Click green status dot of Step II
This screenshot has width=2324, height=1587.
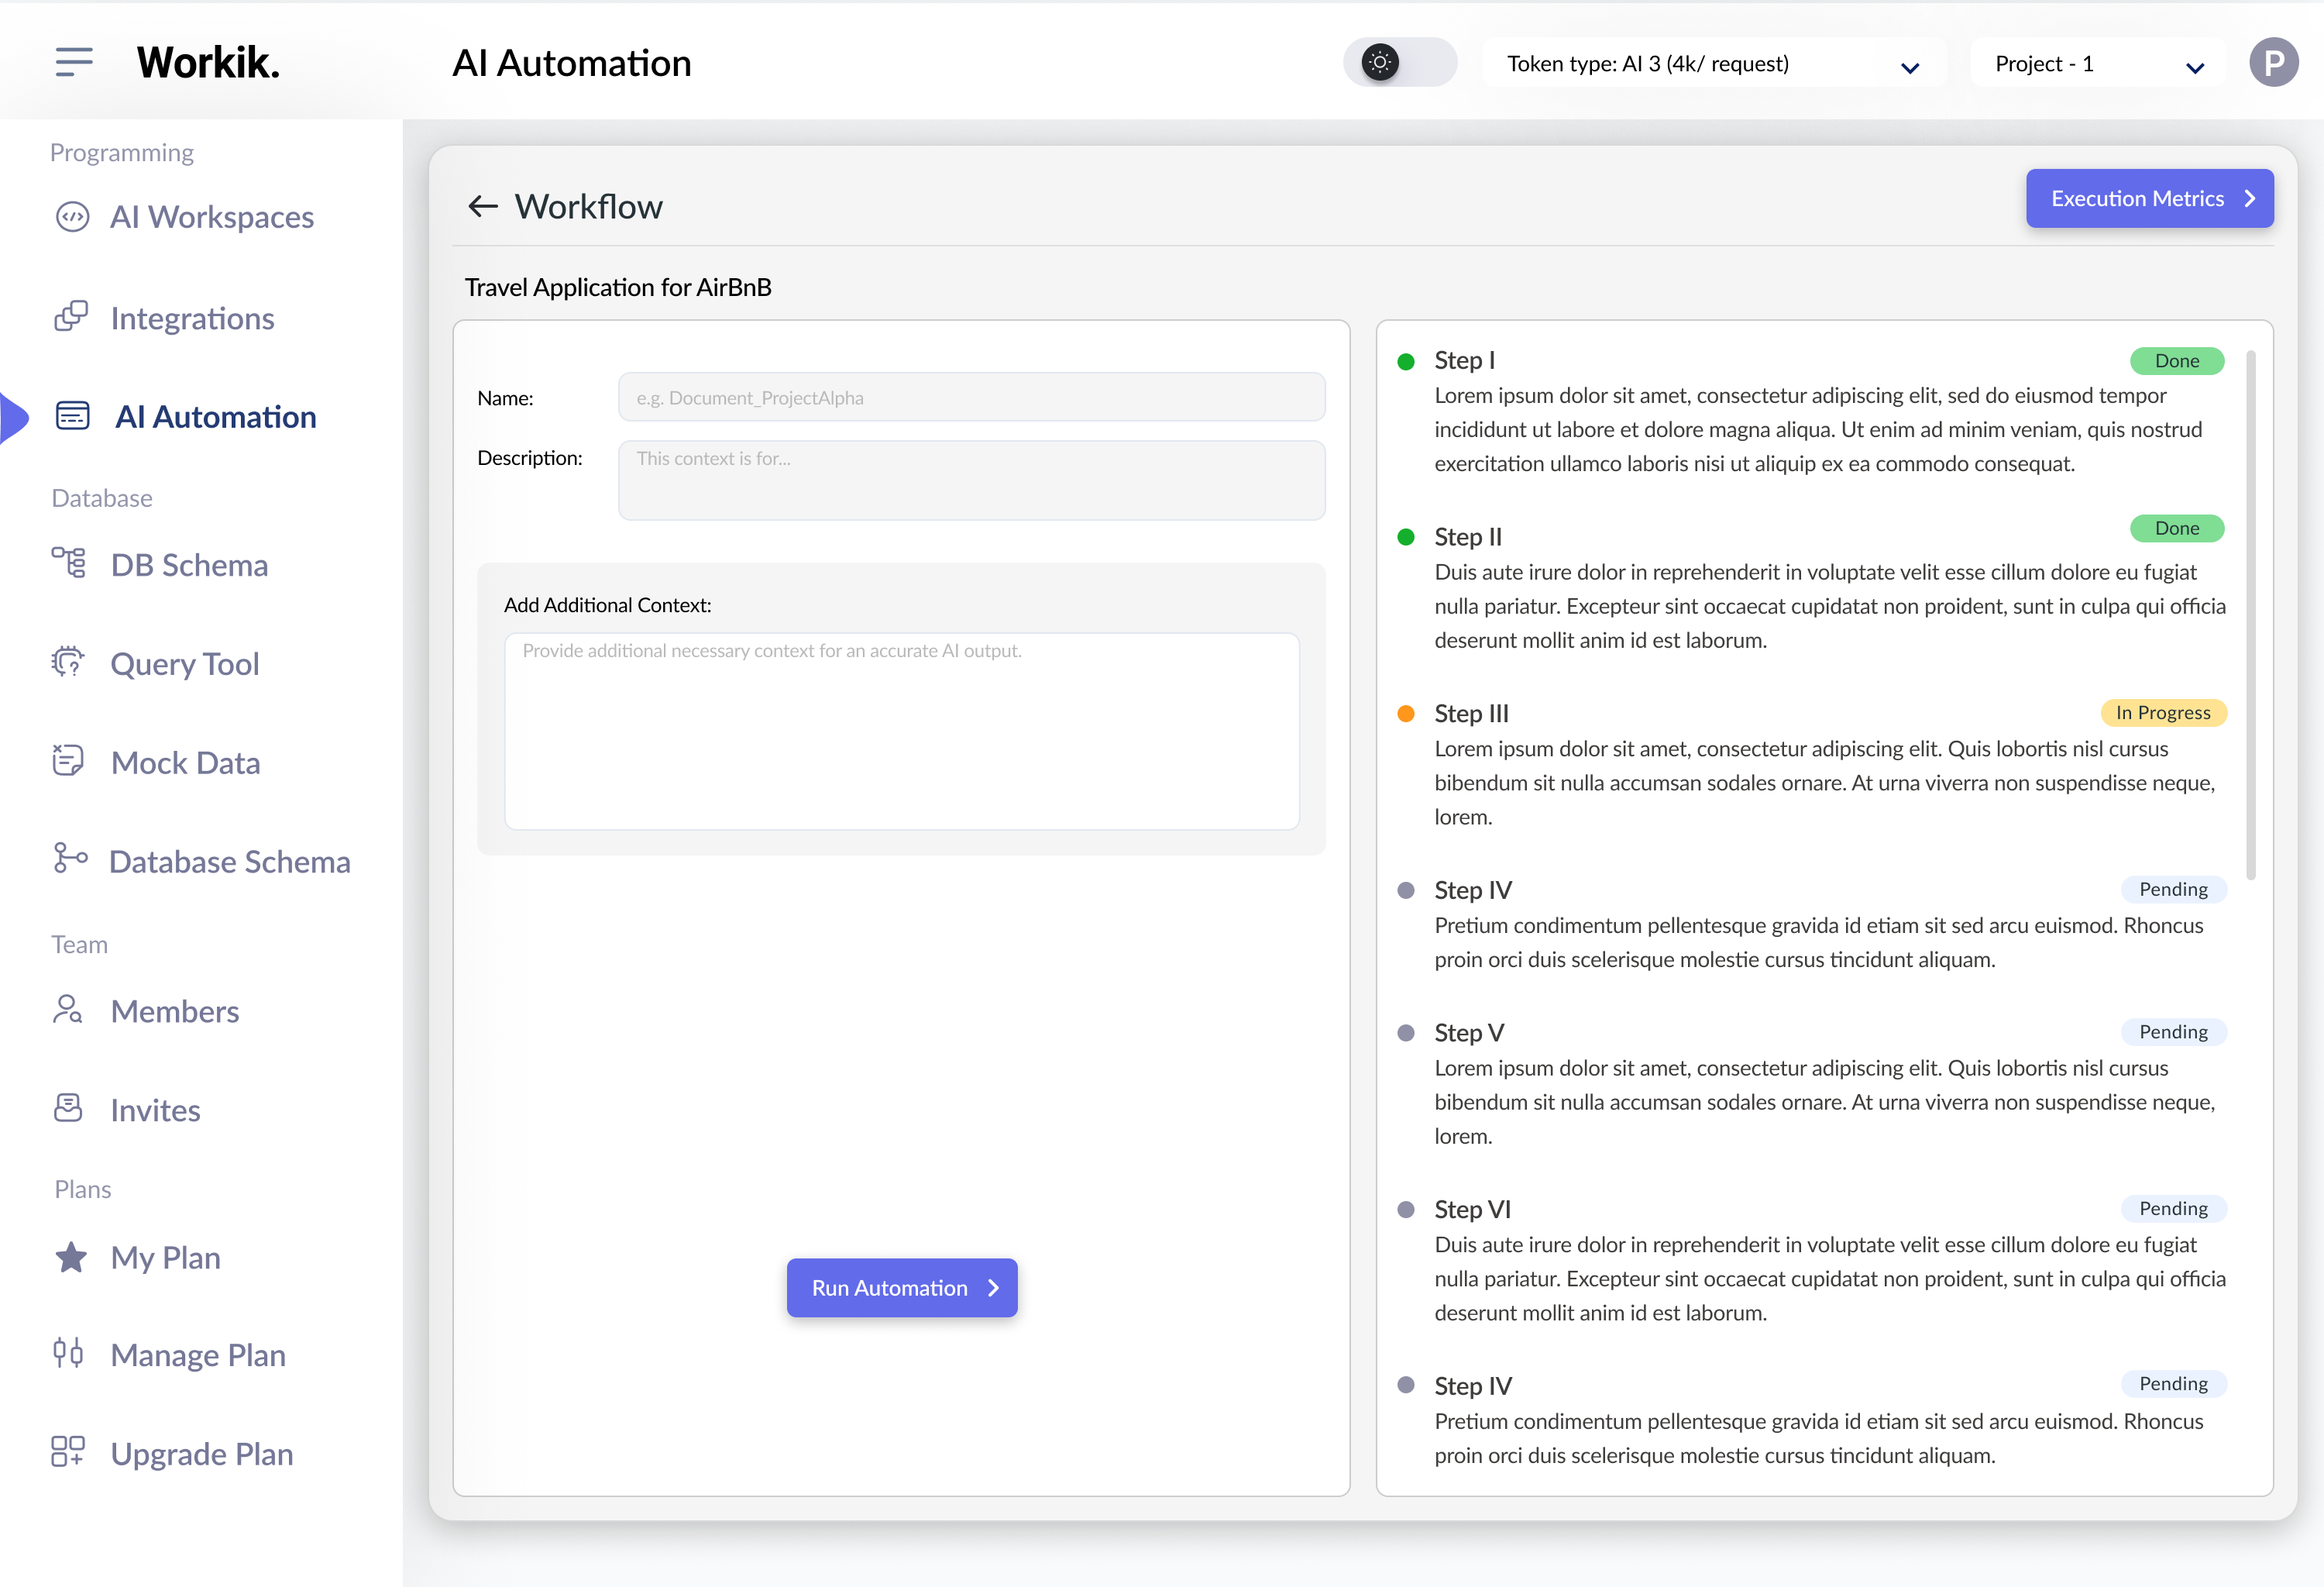(x=1405, y=537)
